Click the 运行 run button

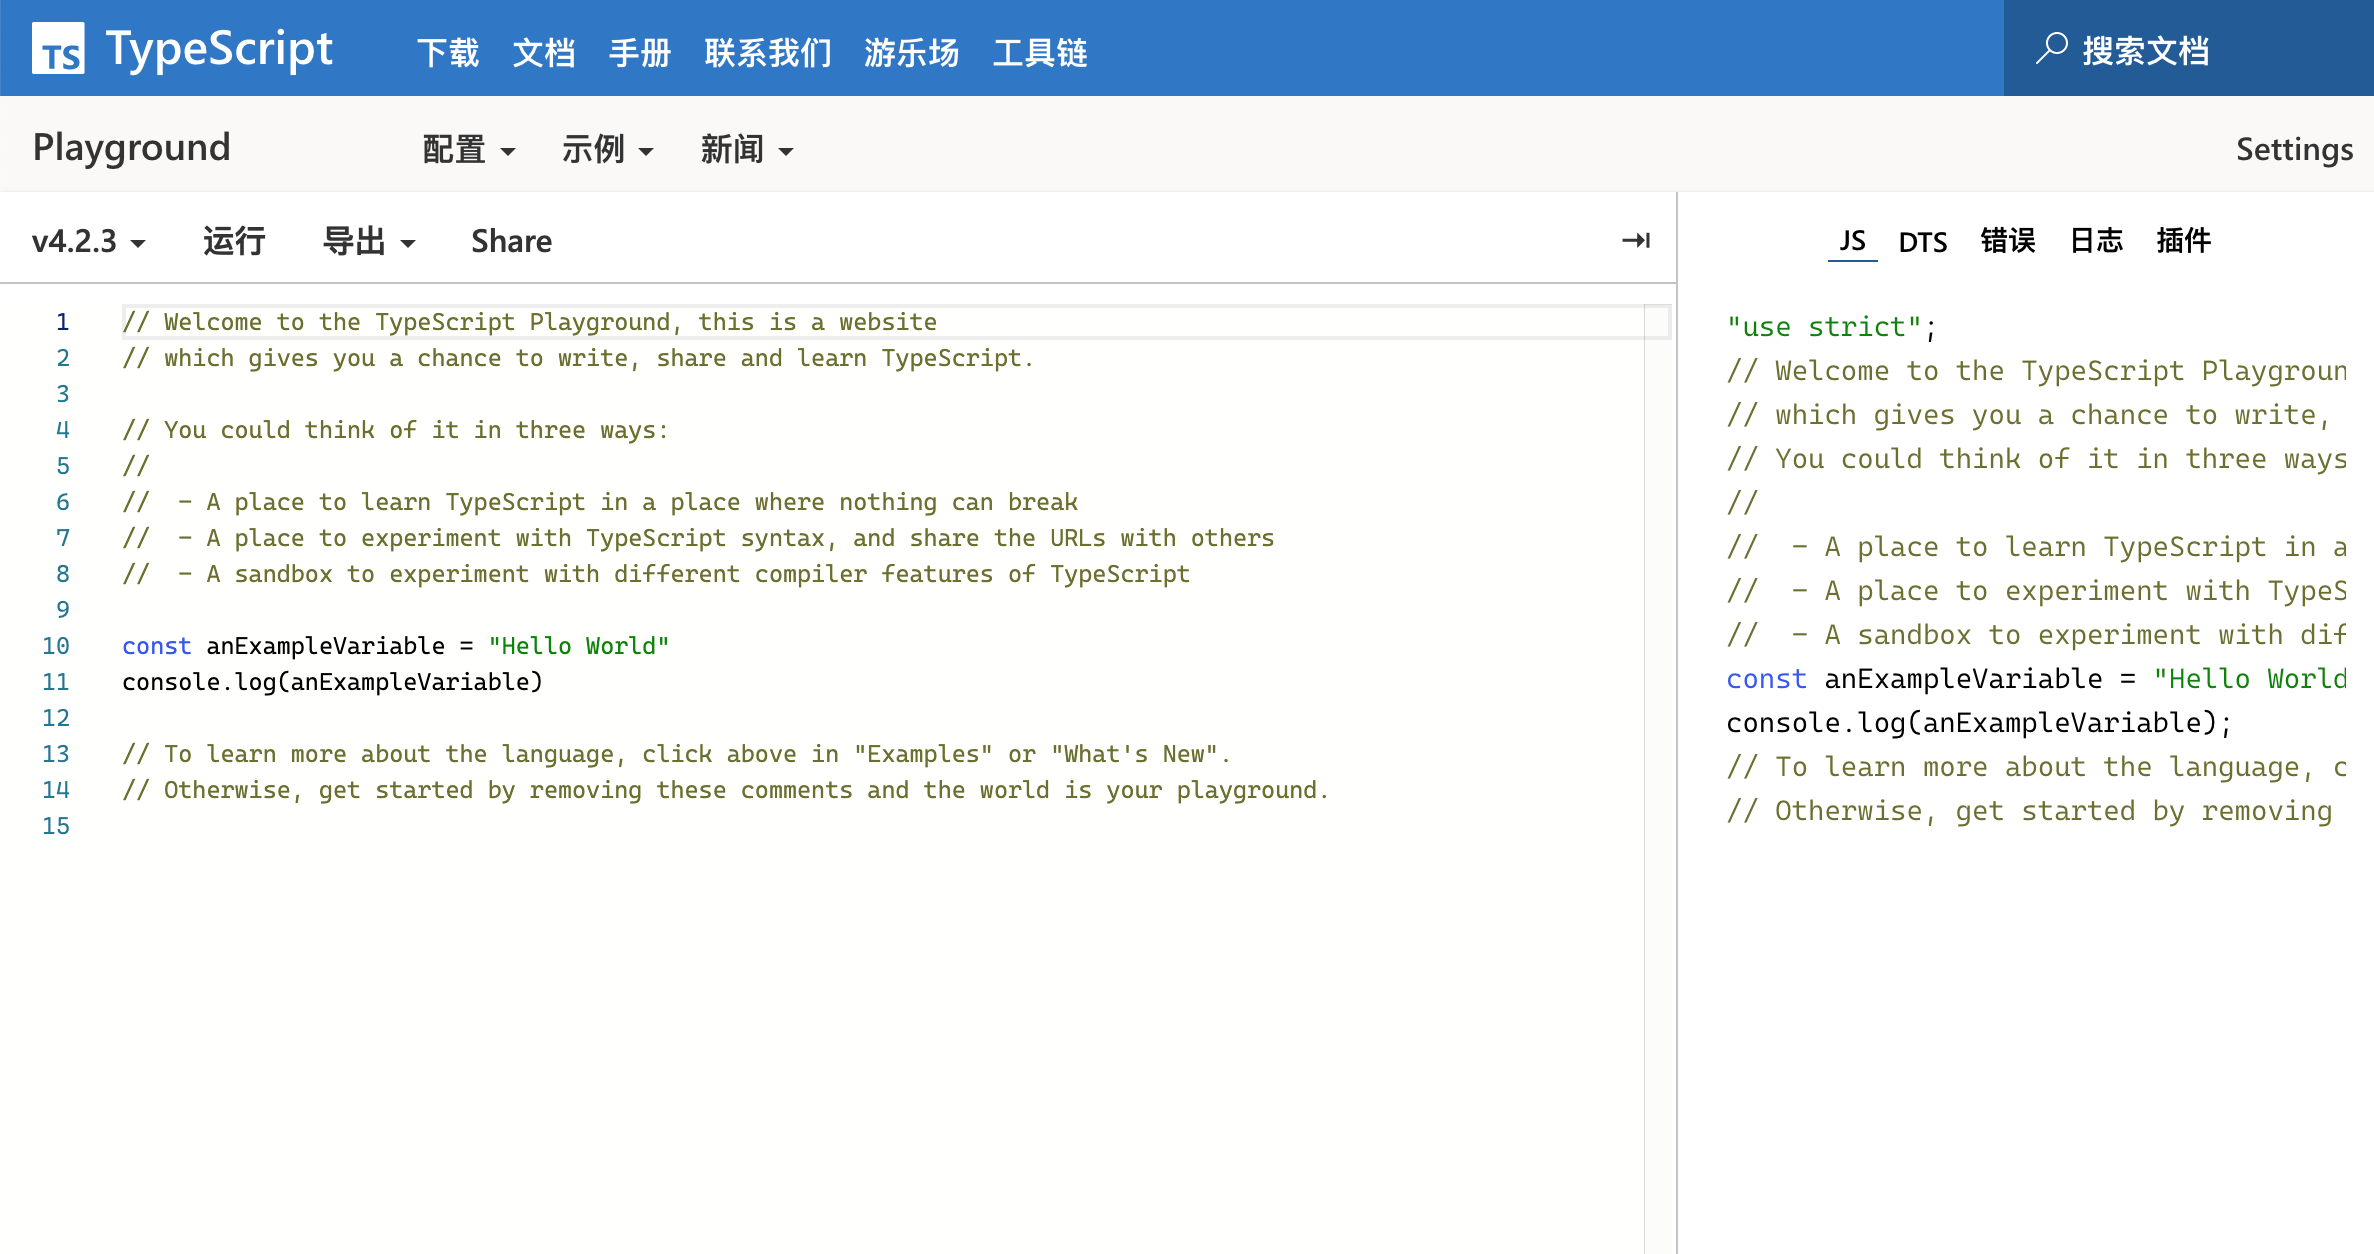click(234, 242)
